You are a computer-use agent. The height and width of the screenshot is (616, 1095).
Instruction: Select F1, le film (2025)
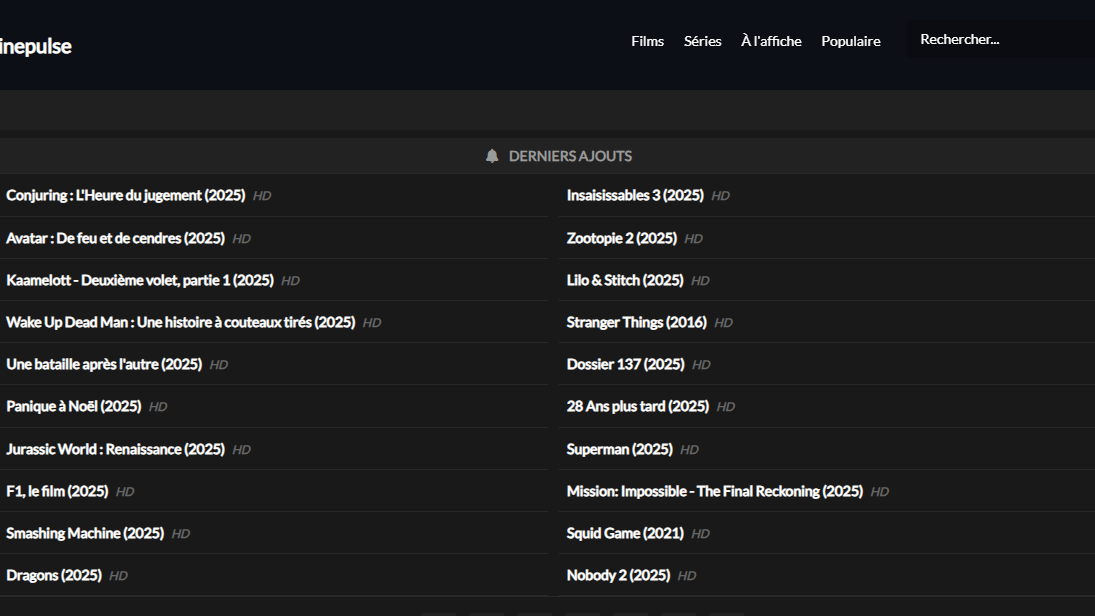click(x=57, y=492)
